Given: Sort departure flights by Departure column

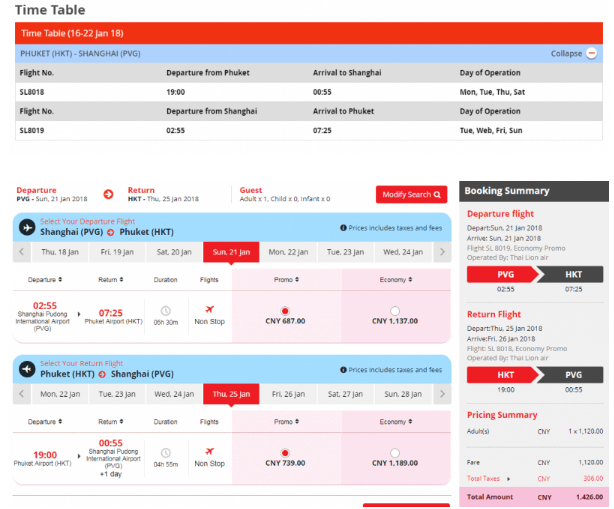Looking at the screenshot, I should (45, 280).
